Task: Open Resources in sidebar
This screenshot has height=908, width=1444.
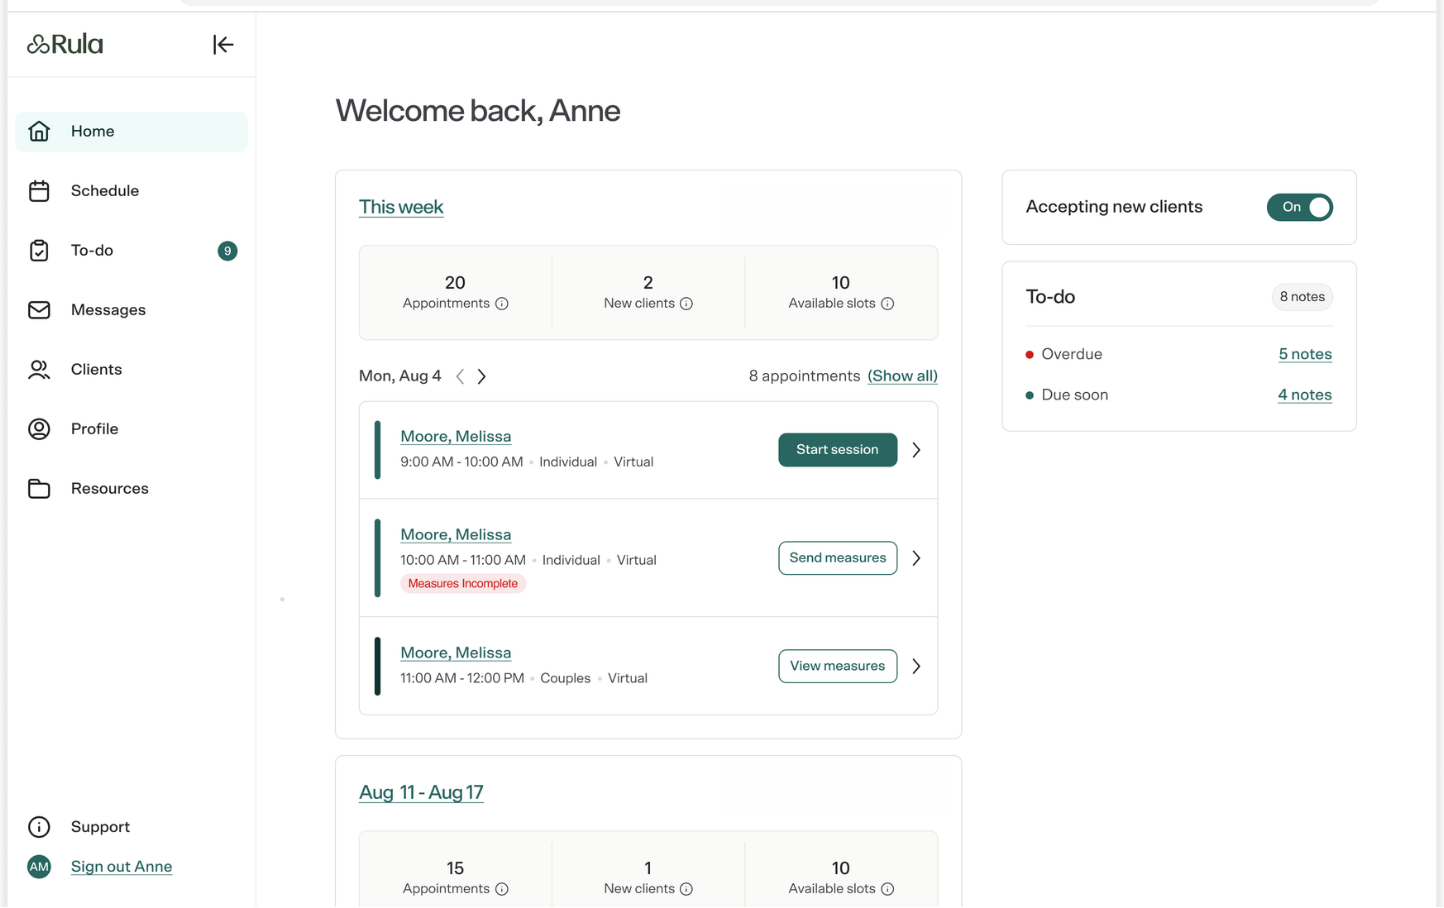Action: coord(131,489)
